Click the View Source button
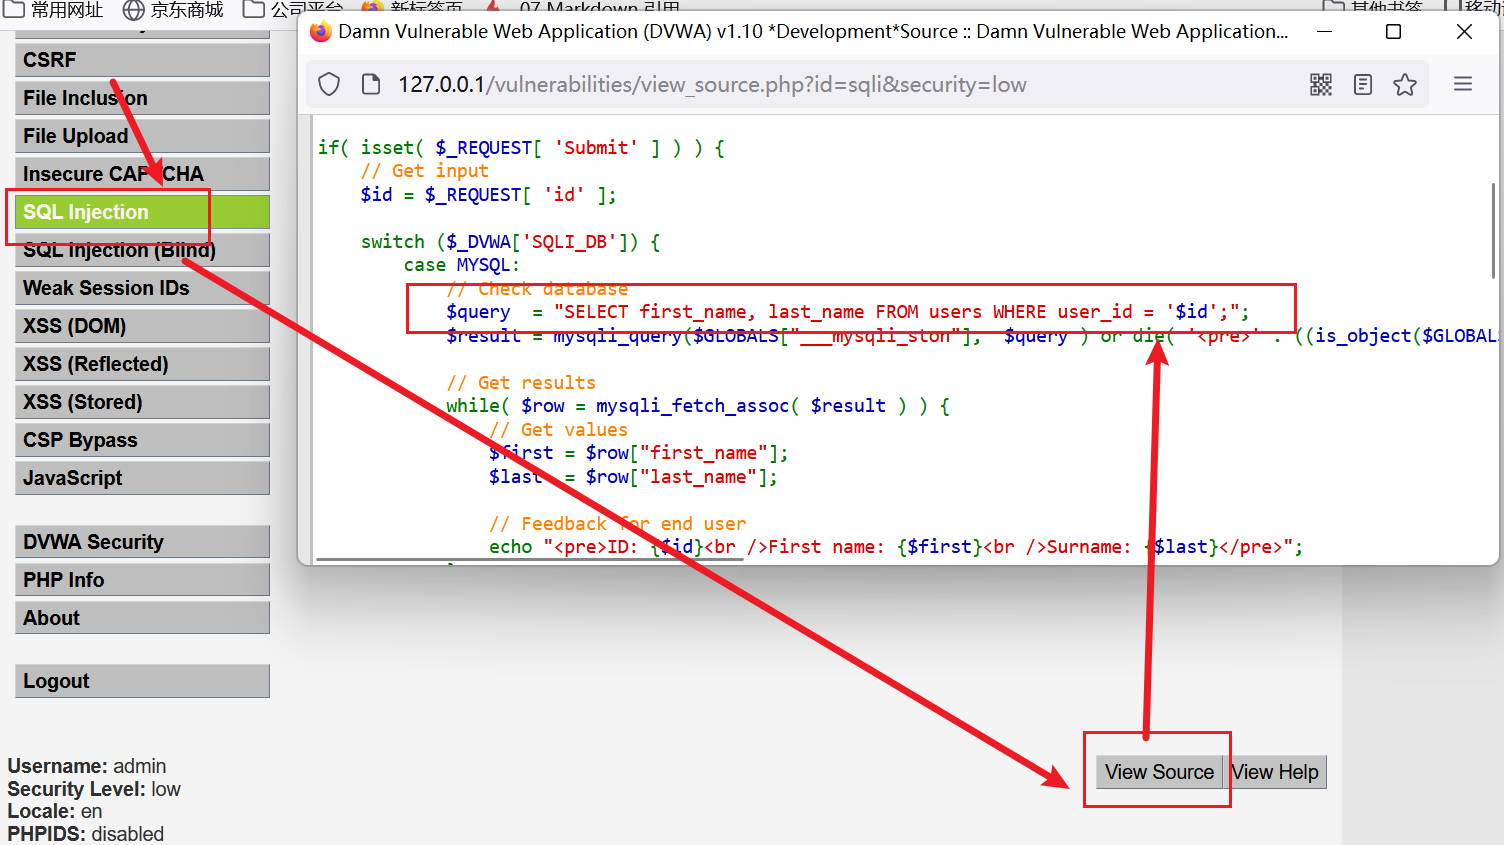The image size is (1504, 845). click(x=1159, y=772)
